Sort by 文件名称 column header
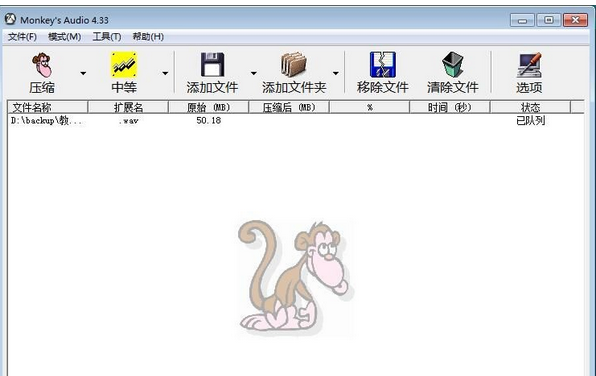 [x=48, y=108]
